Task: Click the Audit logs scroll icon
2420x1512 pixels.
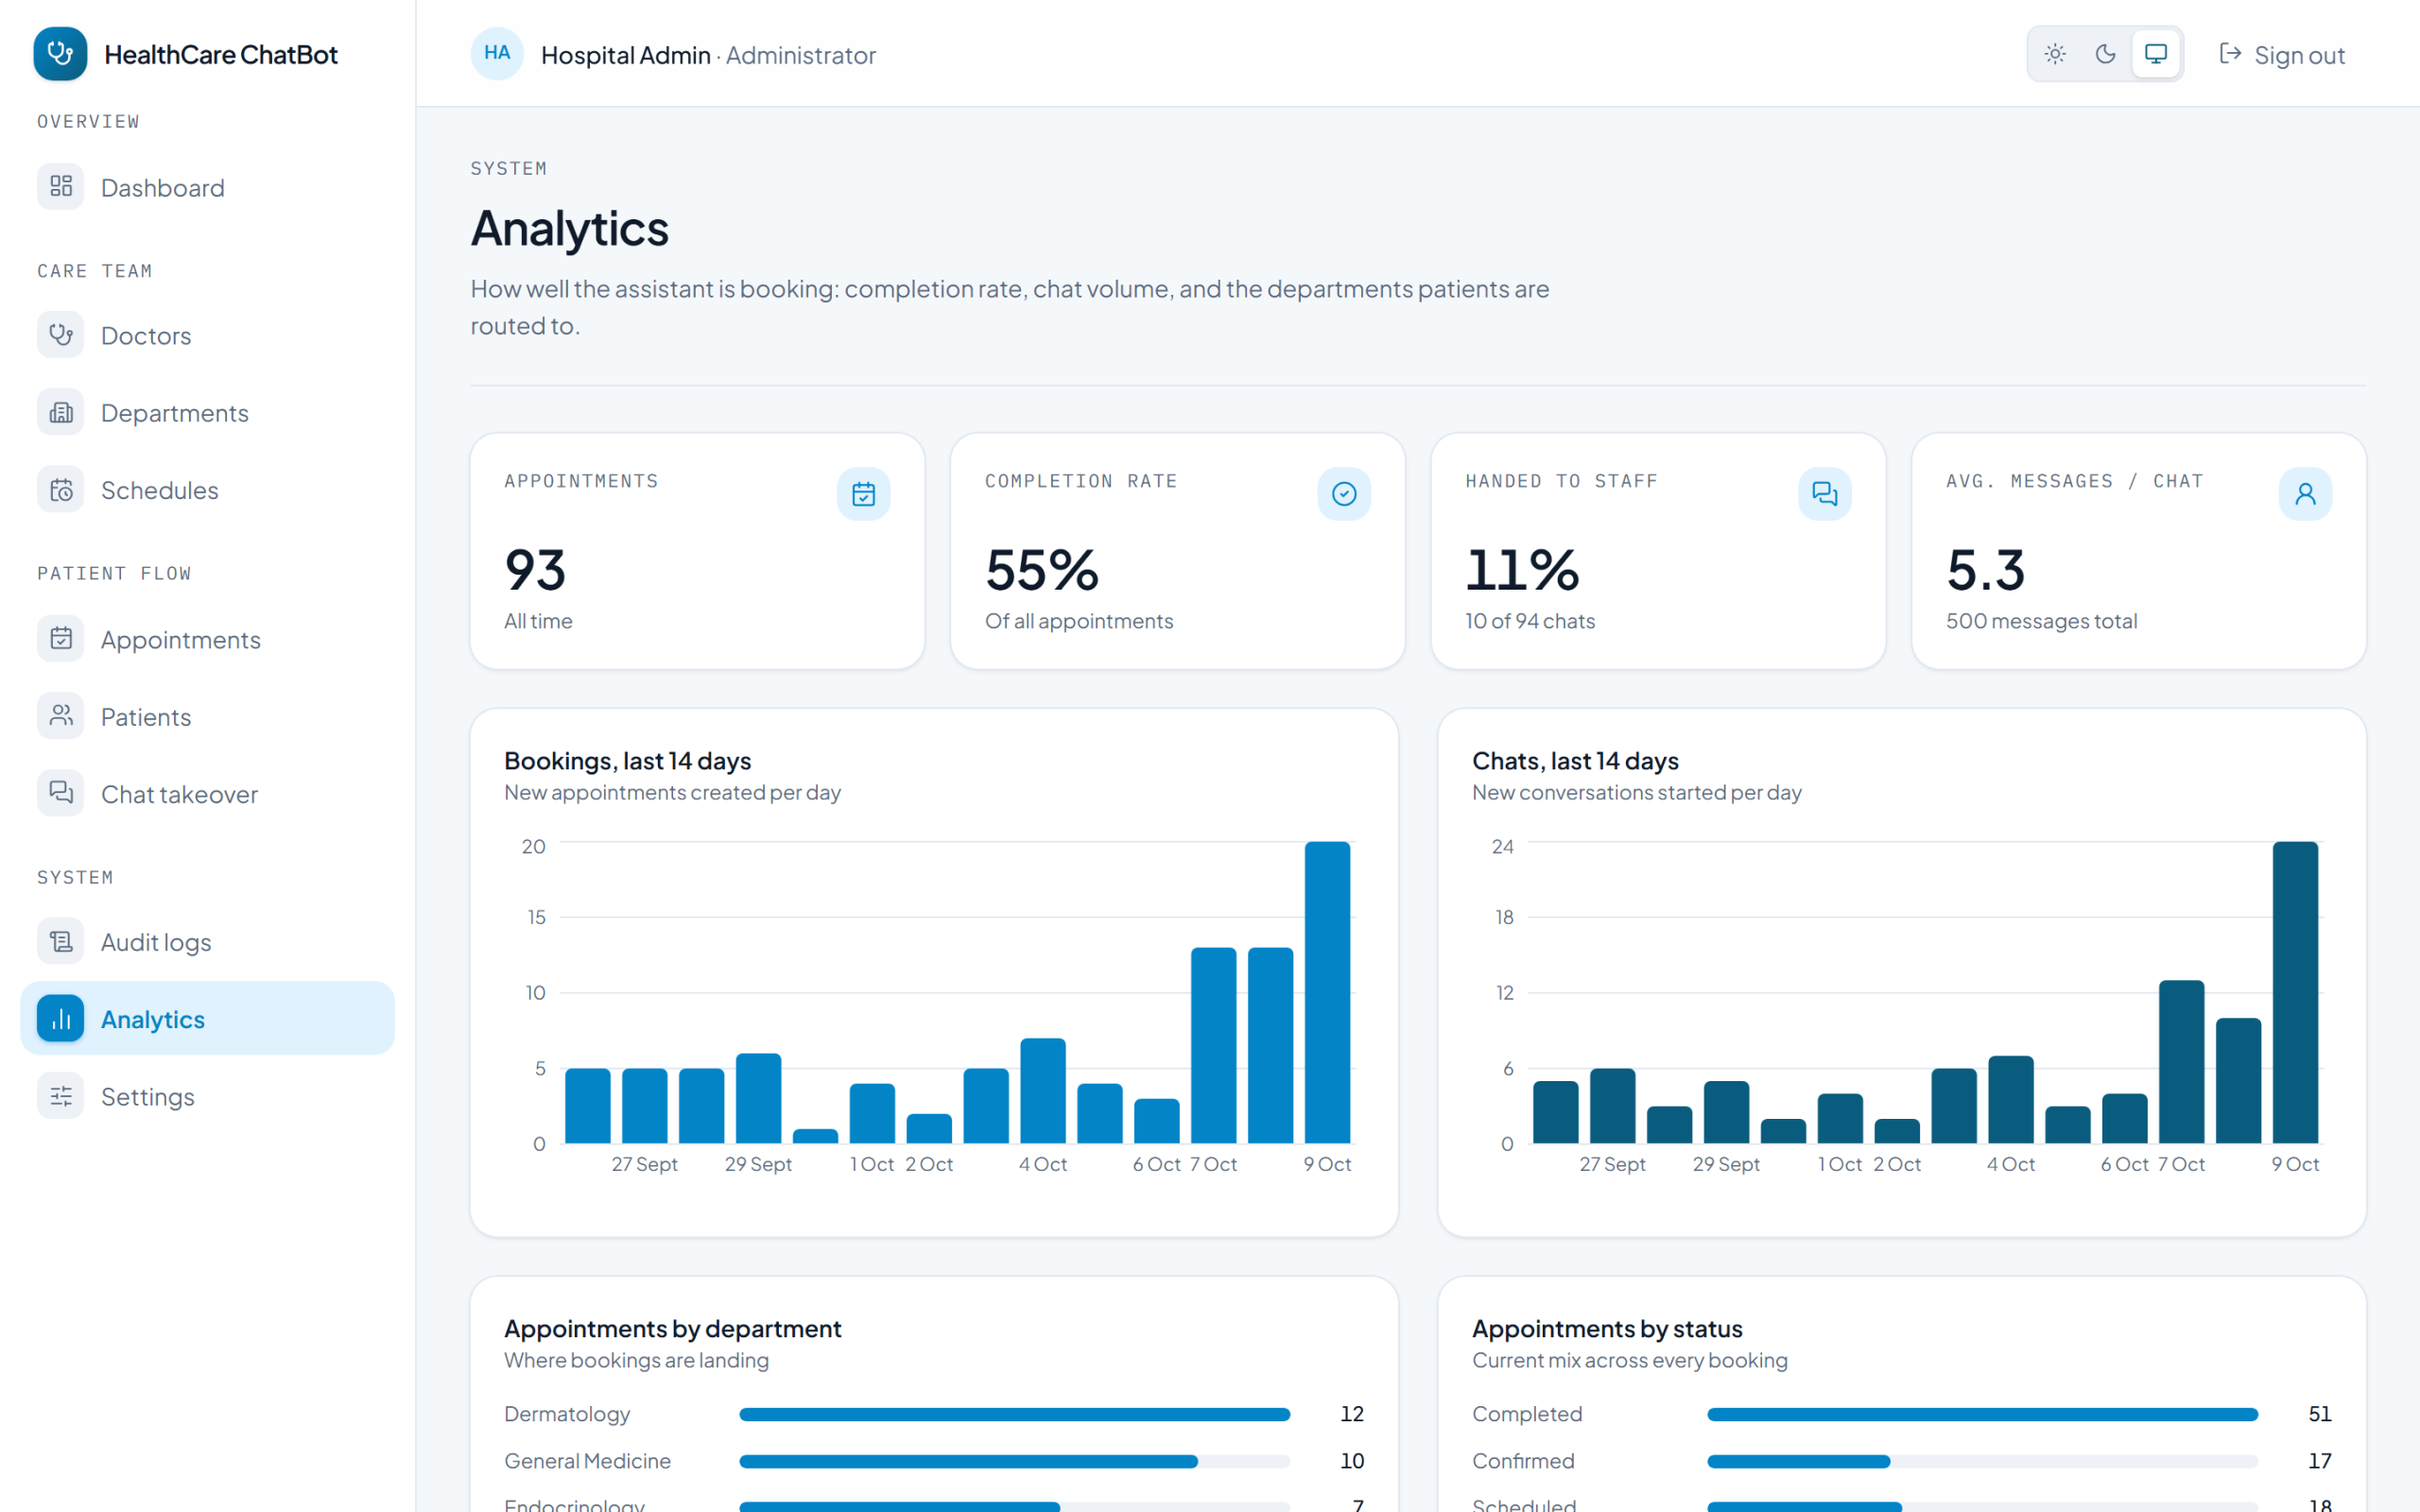Action: pyautogui.click(x=61, y=942)
